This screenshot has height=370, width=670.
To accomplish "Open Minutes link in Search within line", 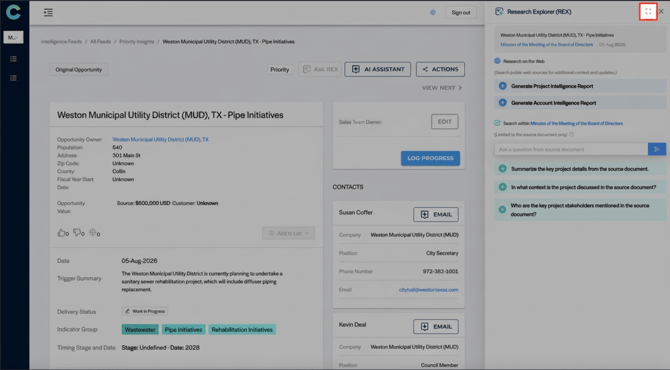I will [576, 123].
